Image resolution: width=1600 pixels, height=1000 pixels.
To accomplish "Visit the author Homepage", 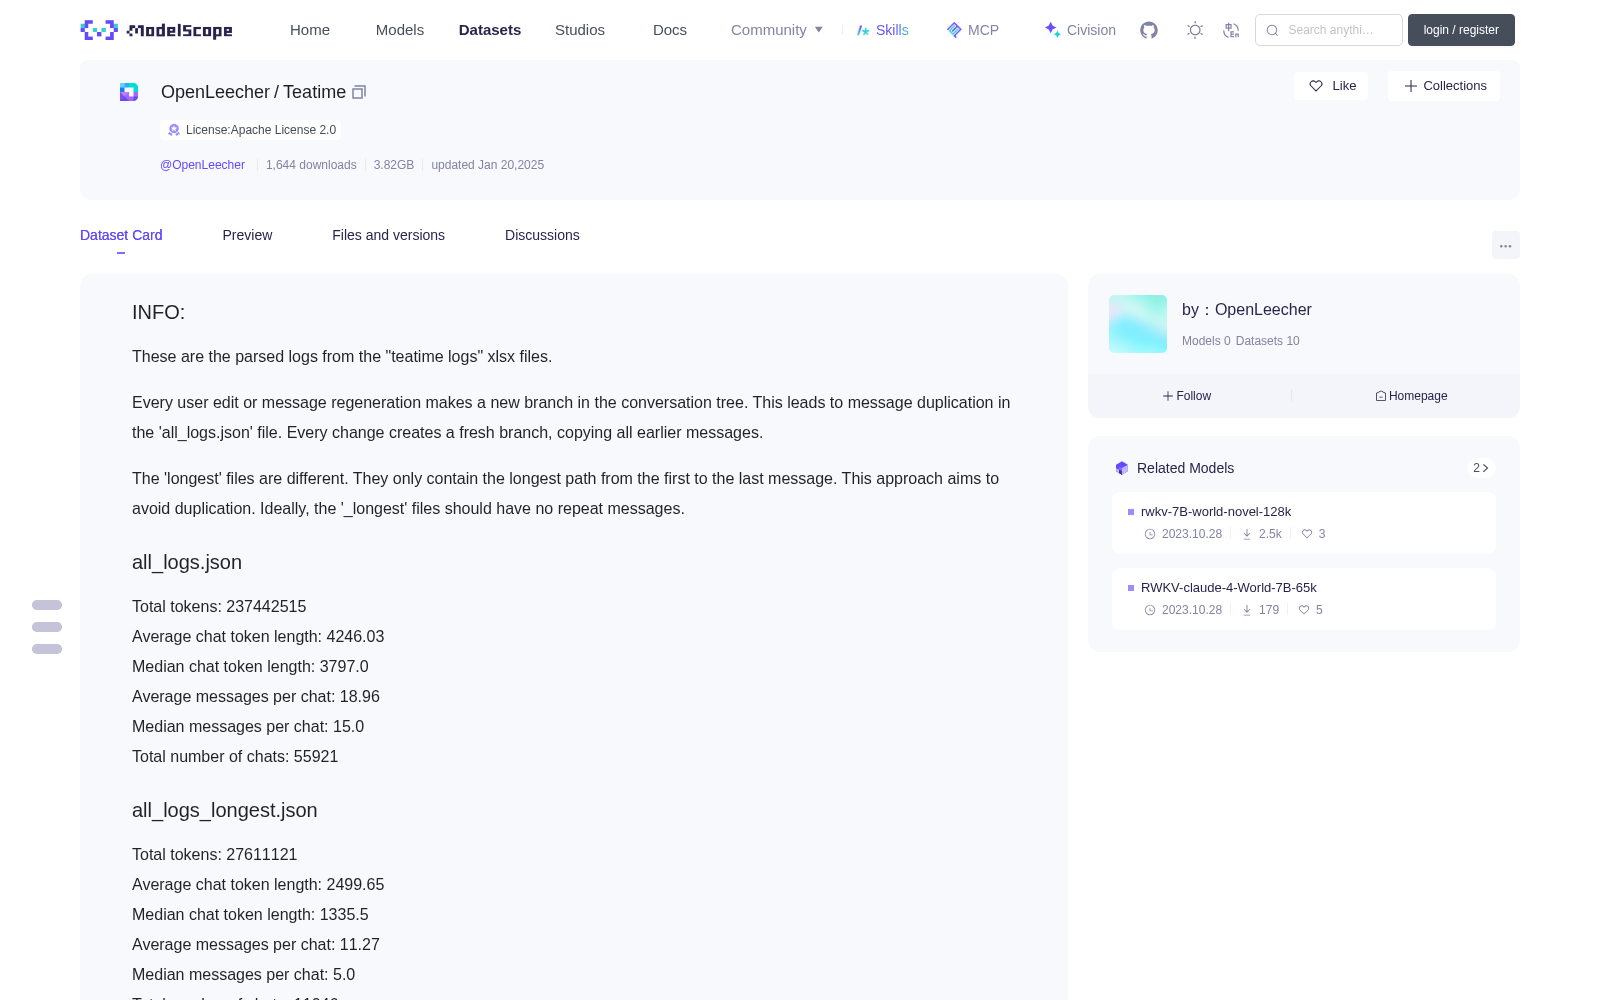I will (1411, 396).
